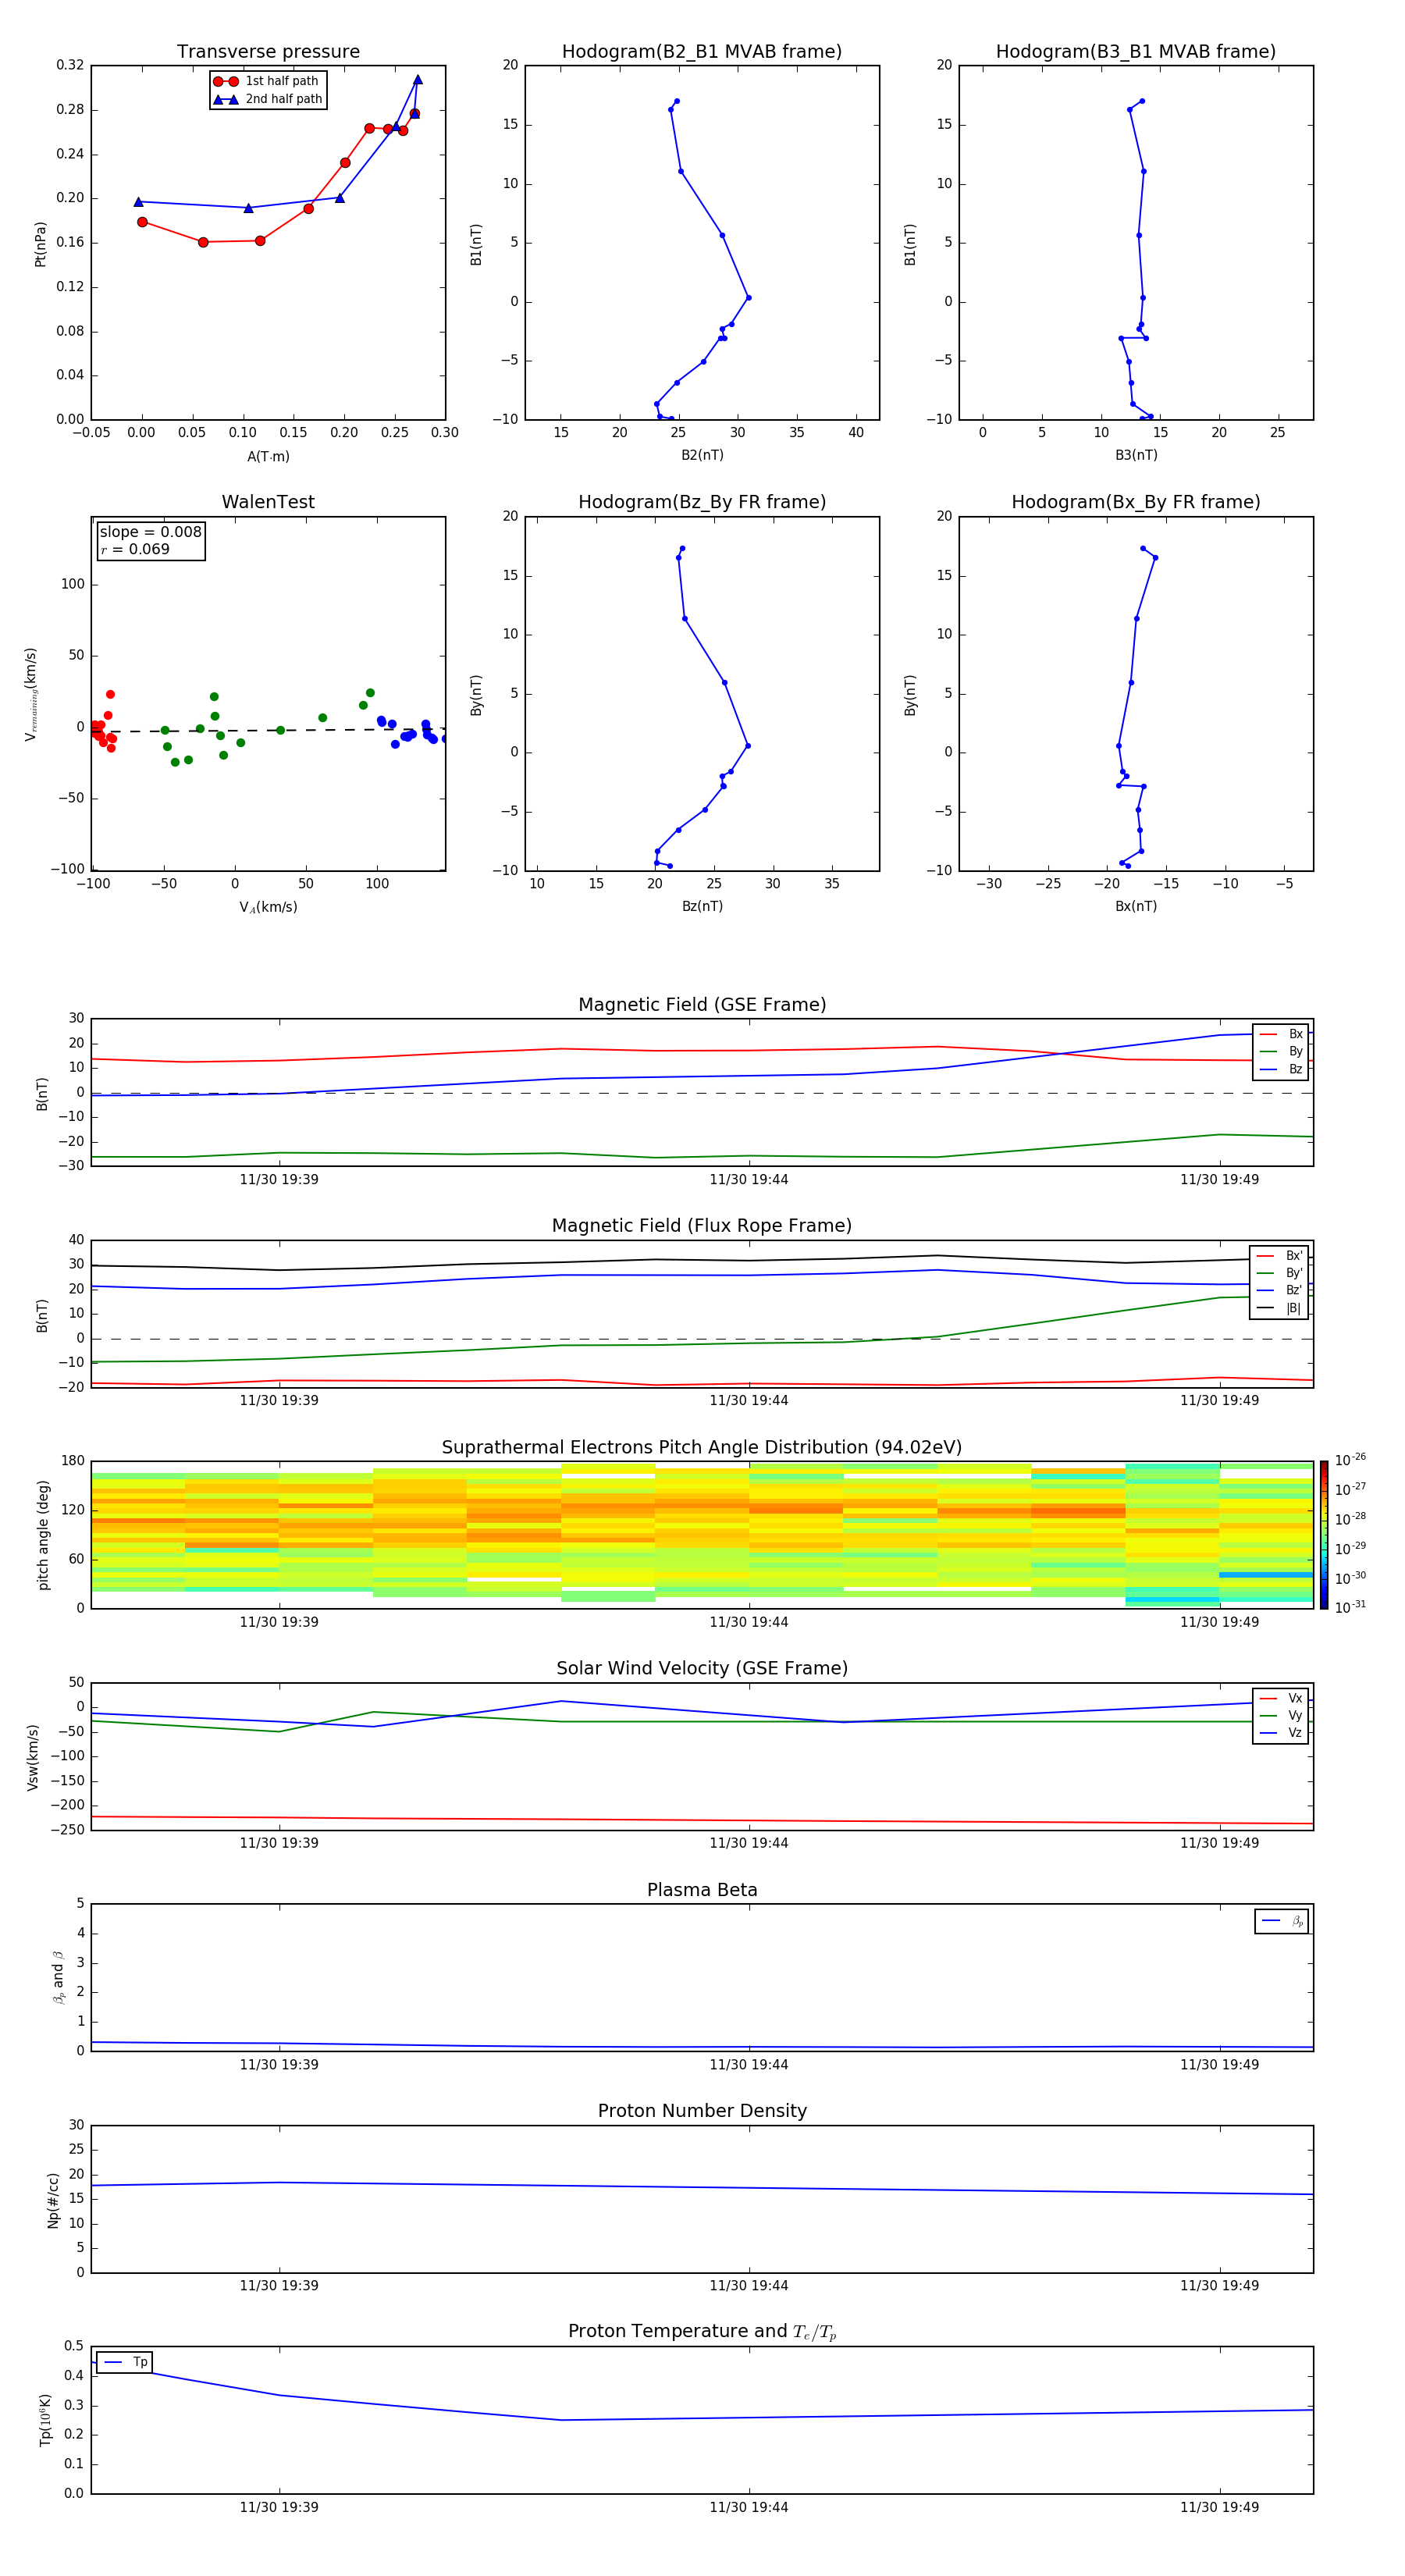Click the 'Transverse pressure' plot title
Screen dimensions: 1405x2576
pyautogui.click(x=268, y=52)
